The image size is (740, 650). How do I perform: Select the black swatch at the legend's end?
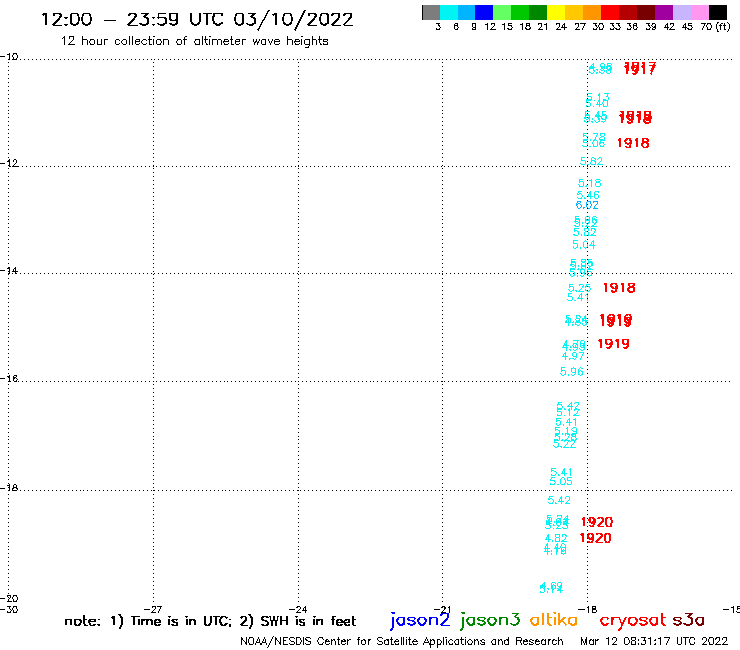(717, 12)
